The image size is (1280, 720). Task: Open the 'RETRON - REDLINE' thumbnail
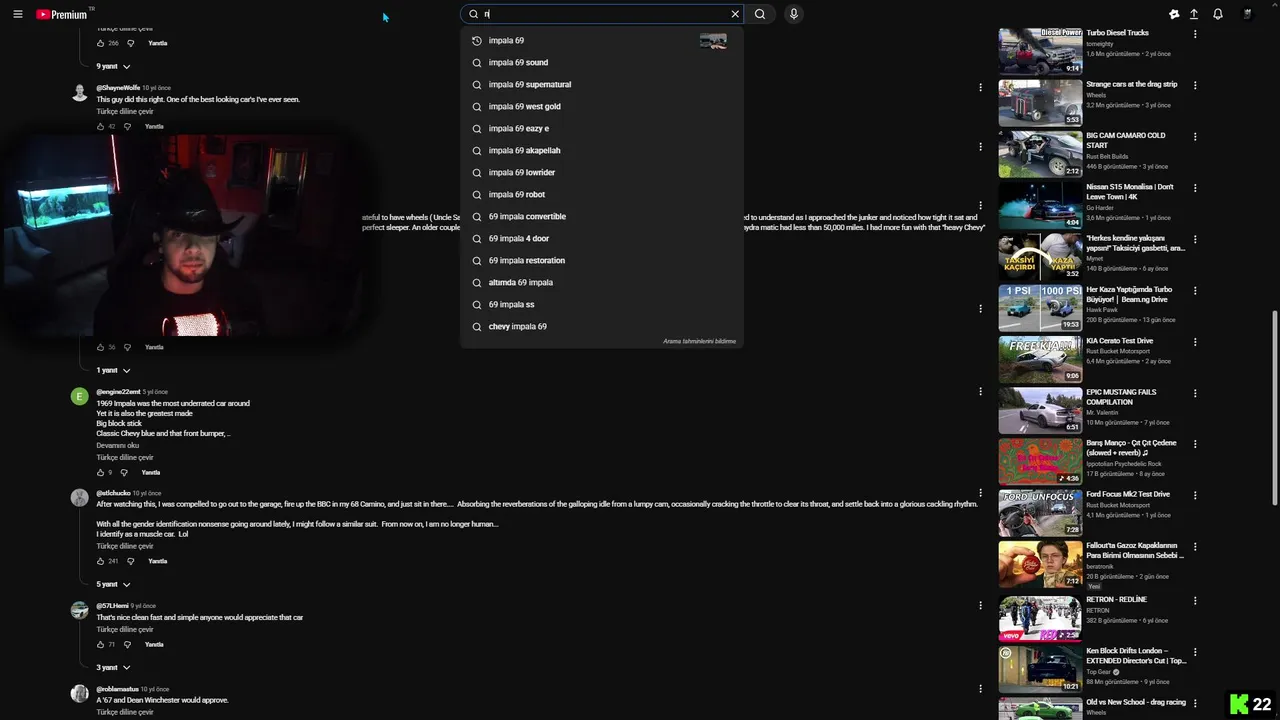(1040, 617)
